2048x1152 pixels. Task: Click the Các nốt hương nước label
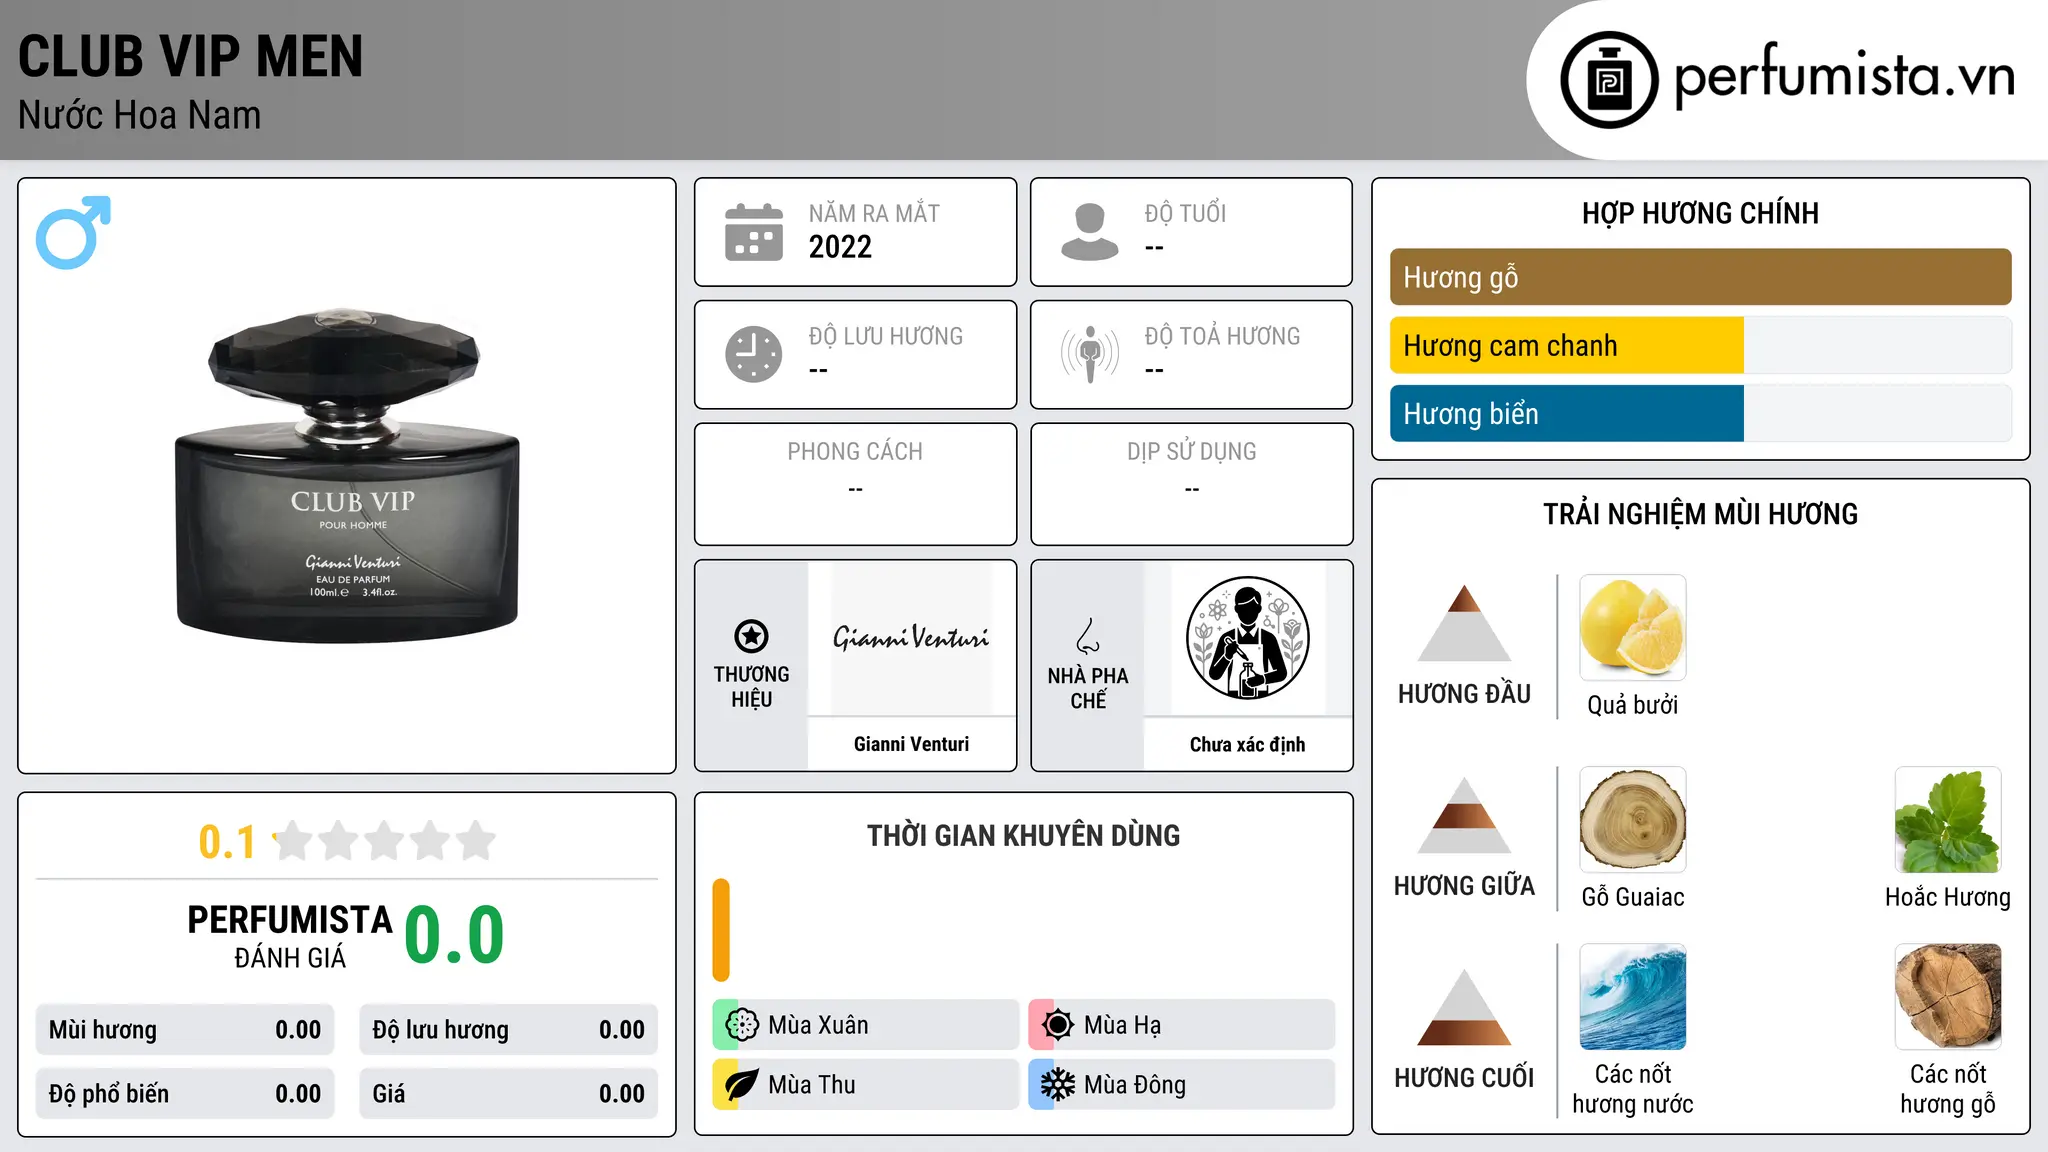[1633, 1089]
